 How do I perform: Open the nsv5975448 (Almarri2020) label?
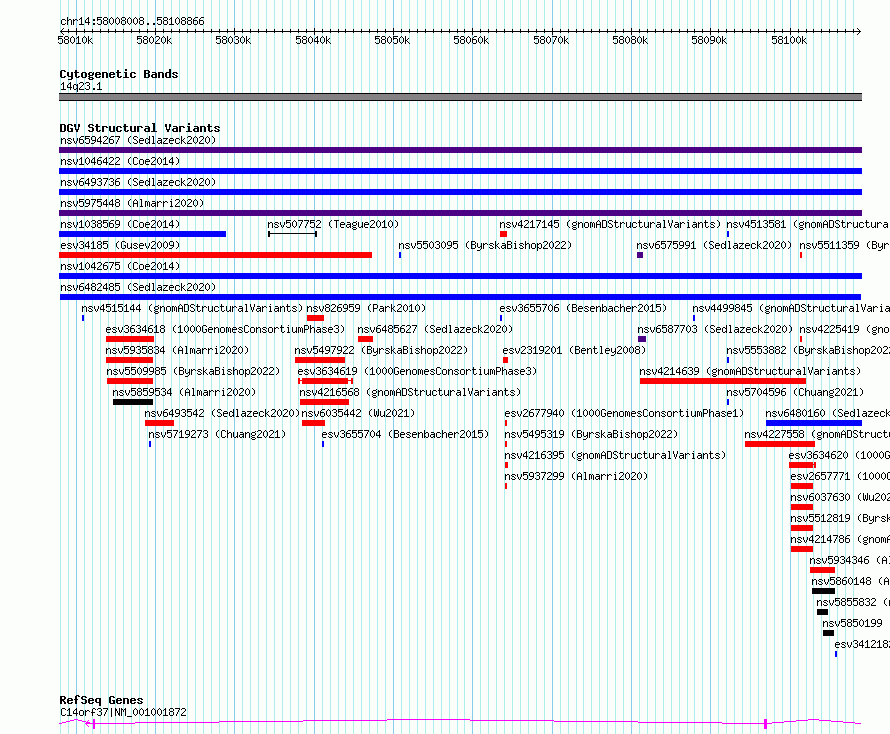pos(132,203)
